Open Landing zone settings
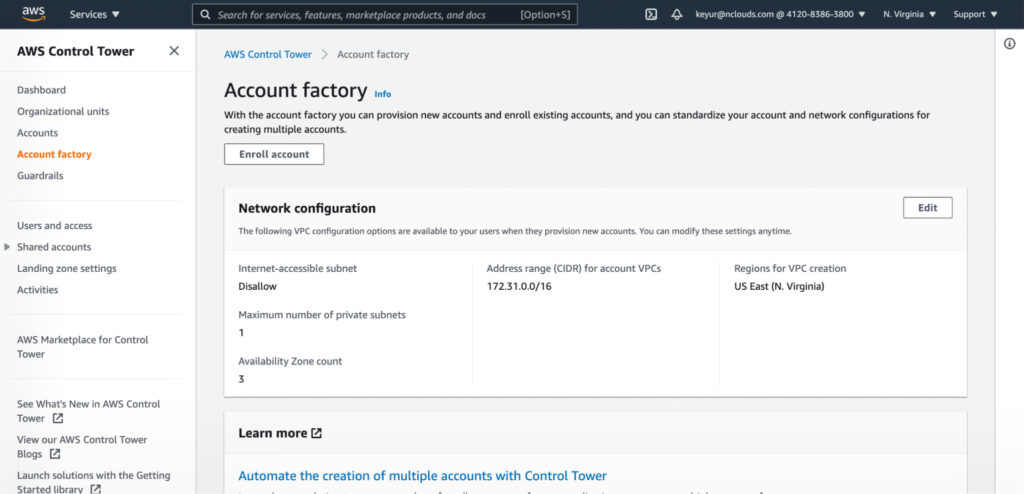This screenshot has width=1024, height=494. pyautogui.click(x=67, y=269)
